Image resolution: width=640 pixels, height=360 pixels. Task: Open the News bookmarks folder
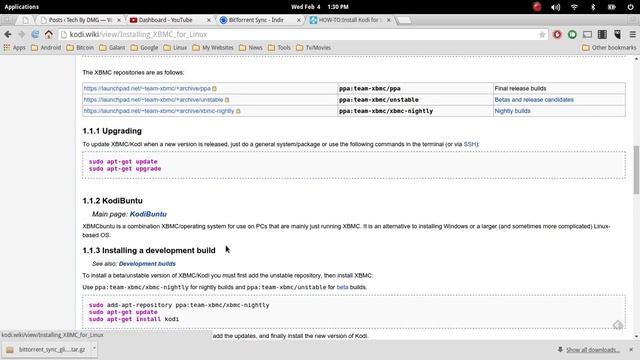click(x=251, y=48)
